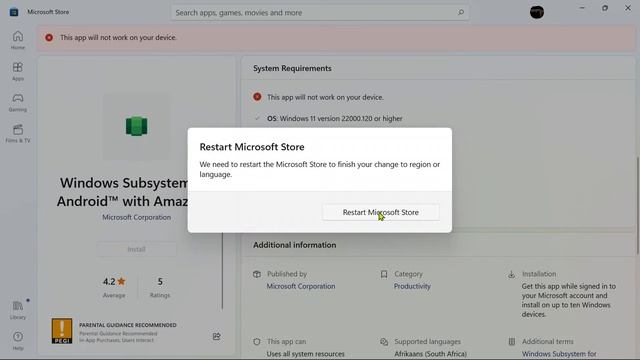Minimize the Microsoft Store window

pos(582,8)
